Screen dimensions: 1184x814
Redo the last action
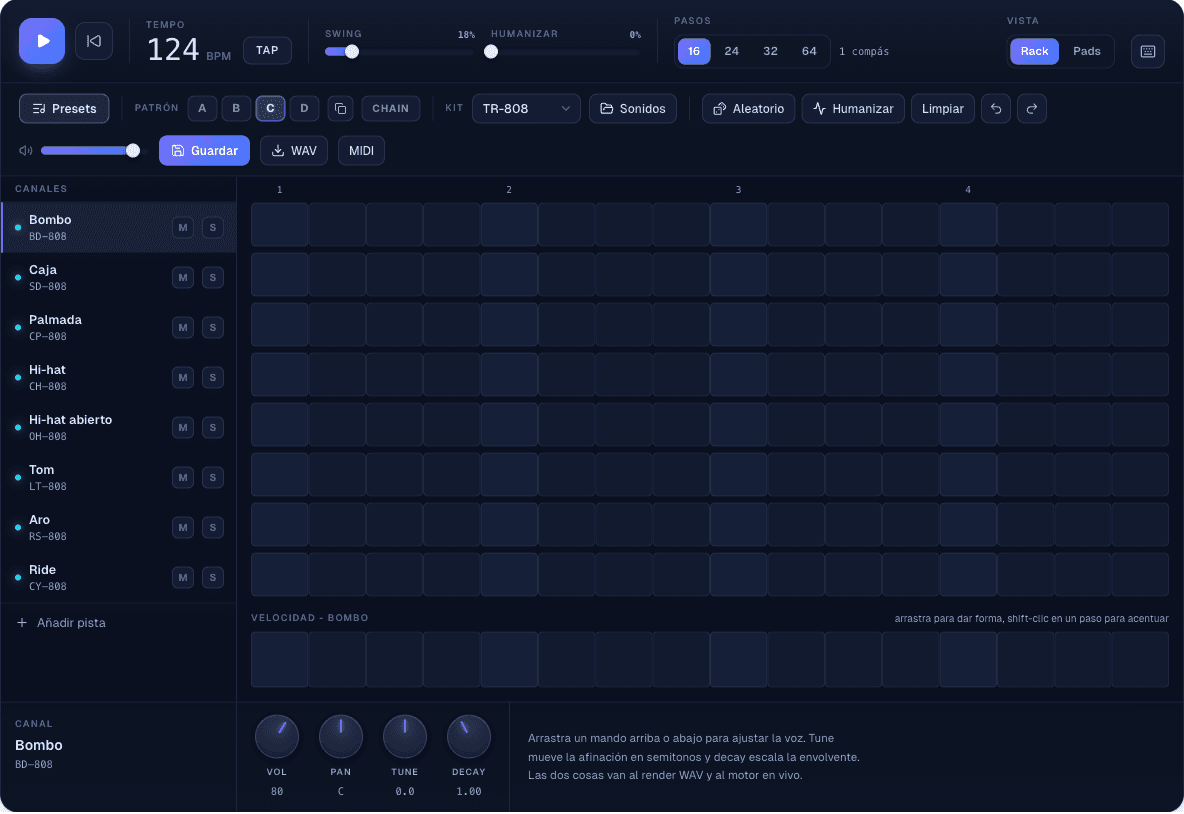click(1031, 109)
